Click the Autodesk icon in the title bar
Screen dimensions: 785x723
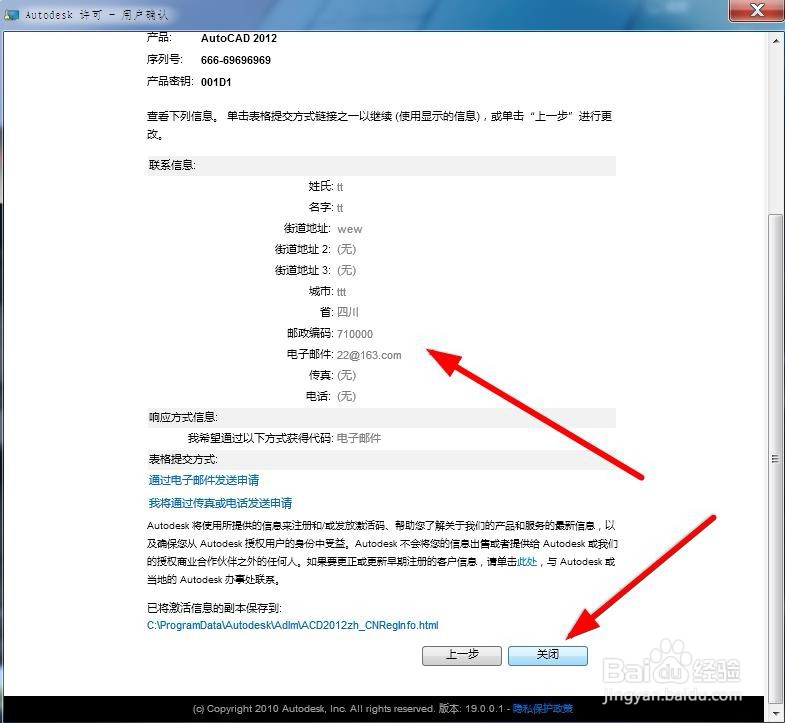pyautogui.click(x=11, y=15)
